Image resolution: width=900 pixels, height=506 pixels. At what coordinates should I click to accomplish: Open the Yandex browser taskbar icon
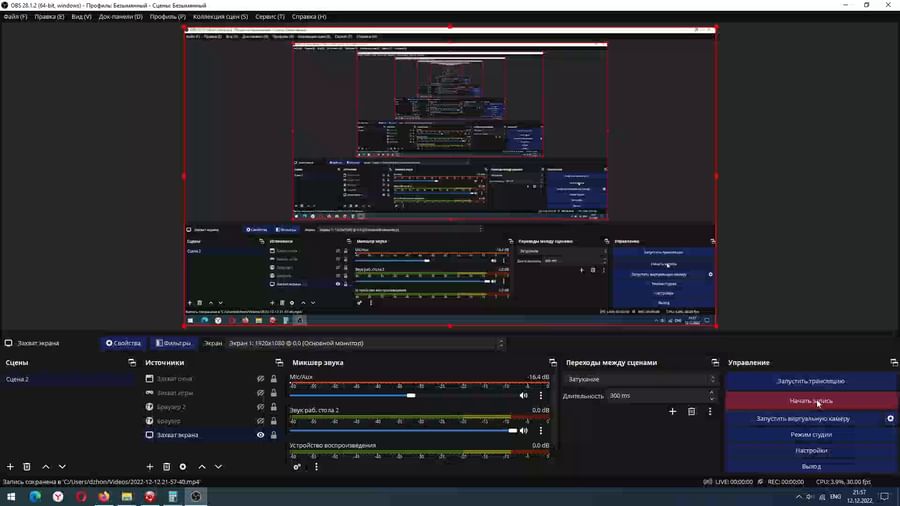tap(58, 496)
